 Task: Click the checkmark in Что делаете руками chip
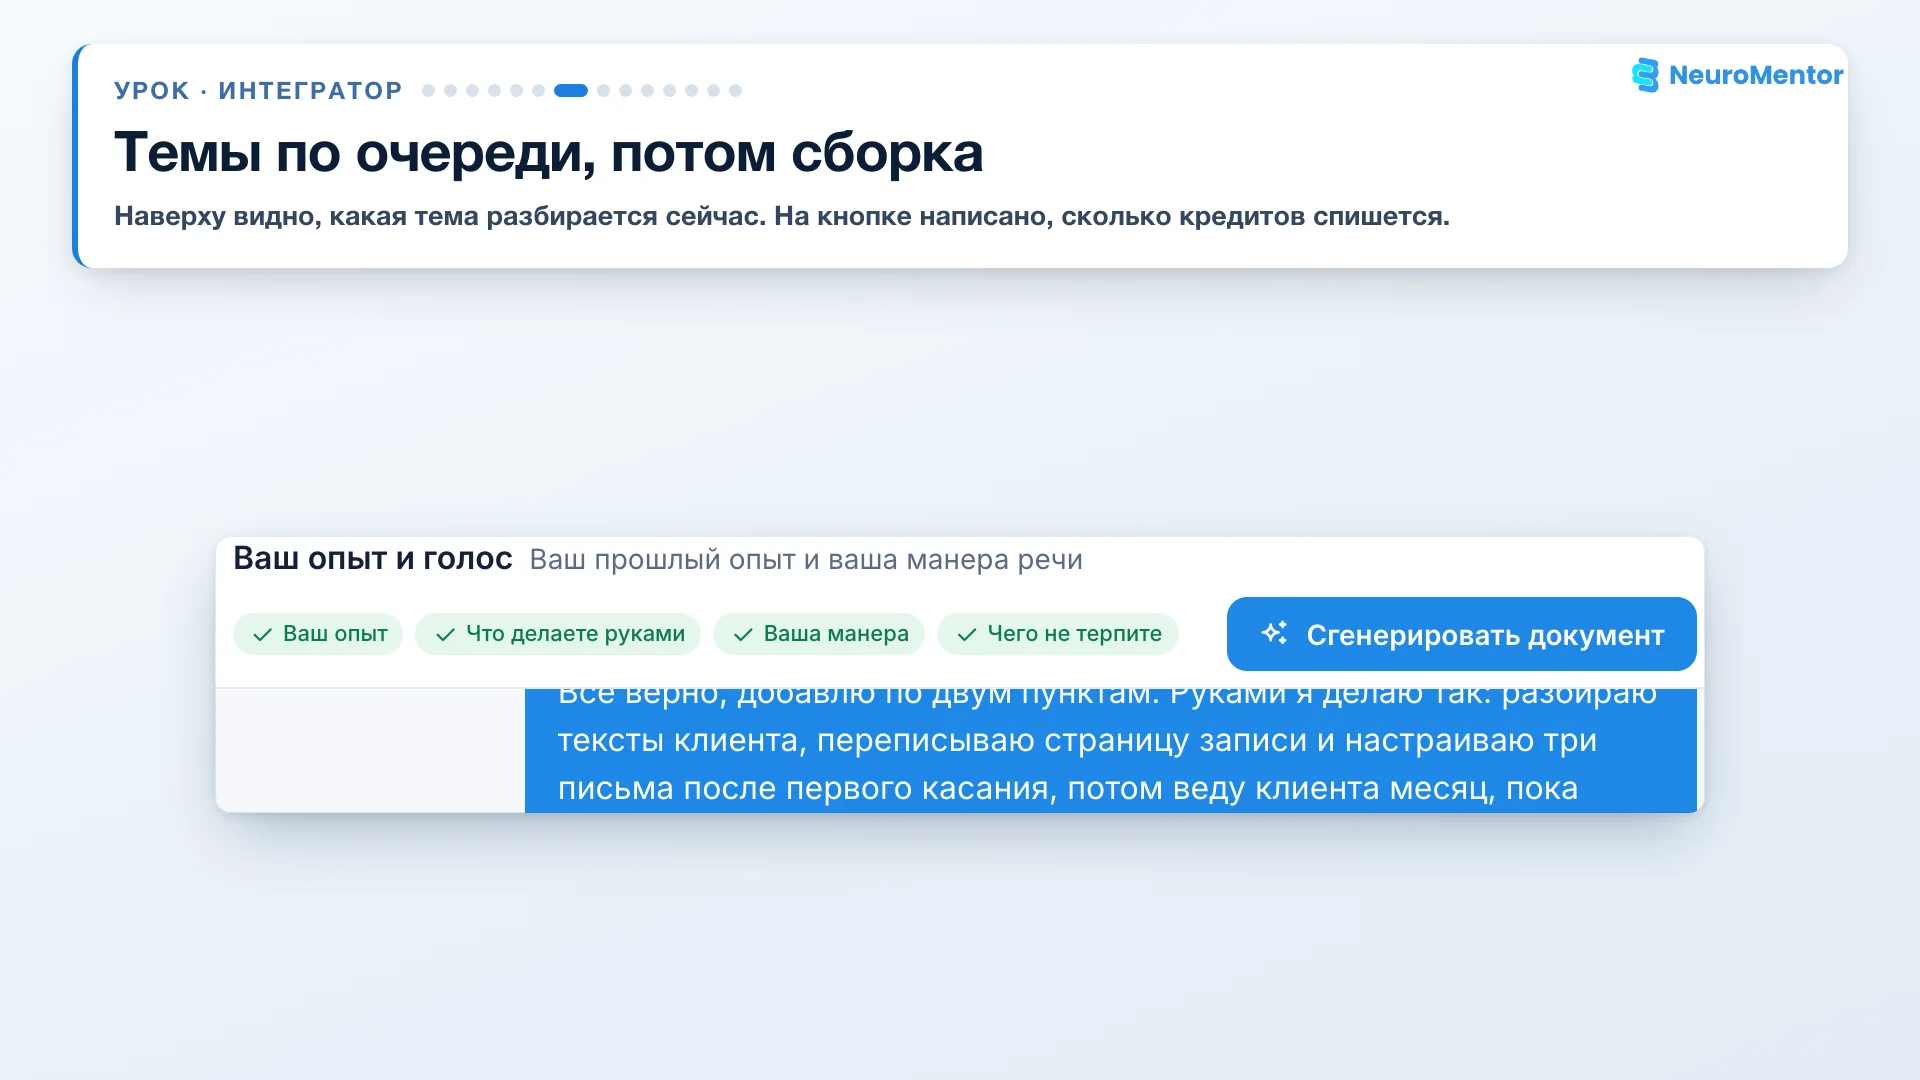click(x=445, y=635)
